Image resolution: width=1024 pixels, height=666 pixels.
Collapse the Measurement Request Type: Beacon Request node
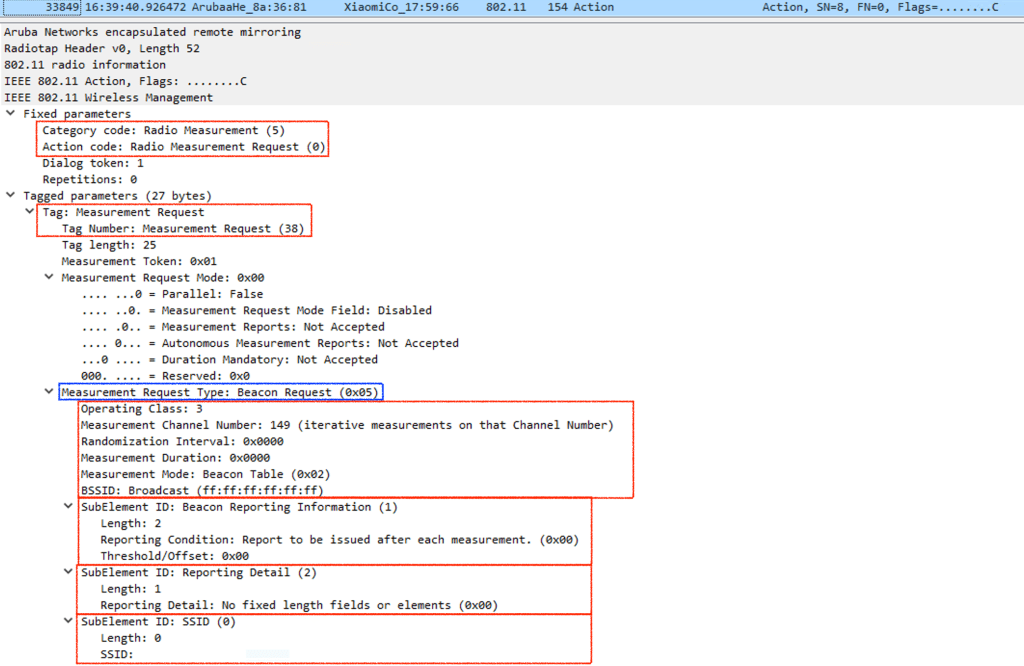coord(49,392)
